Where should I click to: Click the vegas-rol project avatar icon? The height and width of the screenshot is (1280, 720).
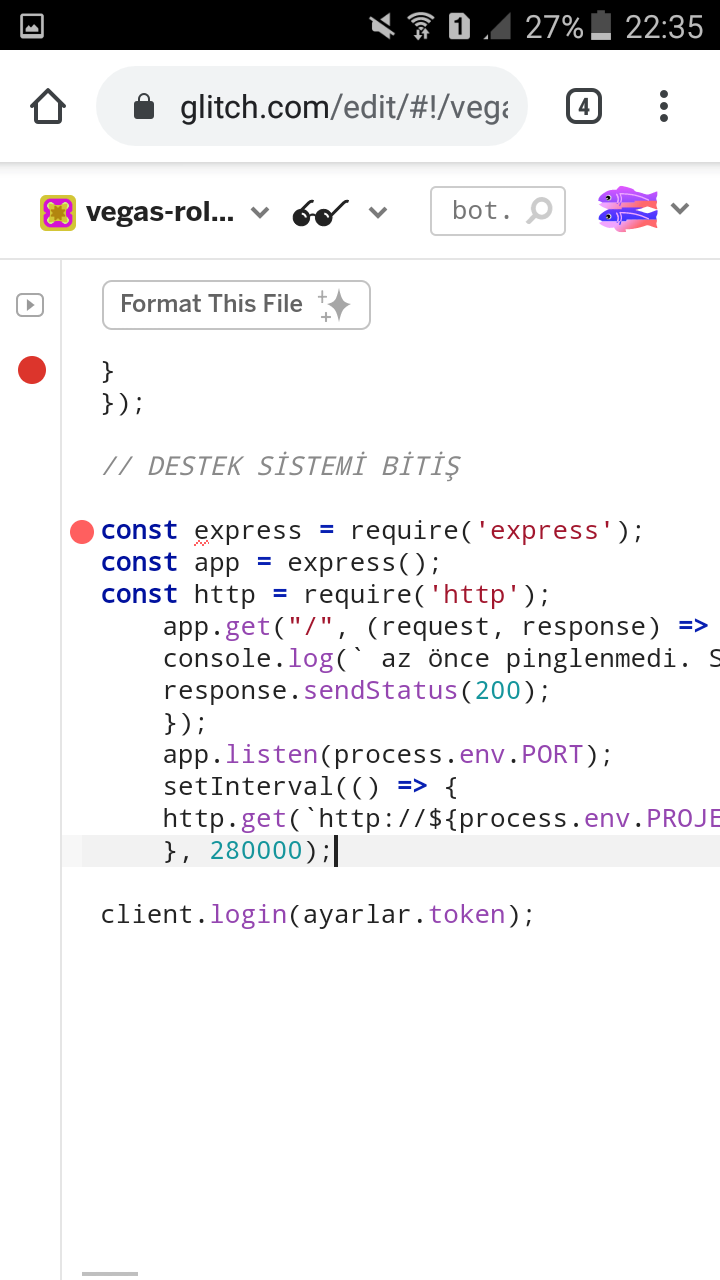point(58,212)
